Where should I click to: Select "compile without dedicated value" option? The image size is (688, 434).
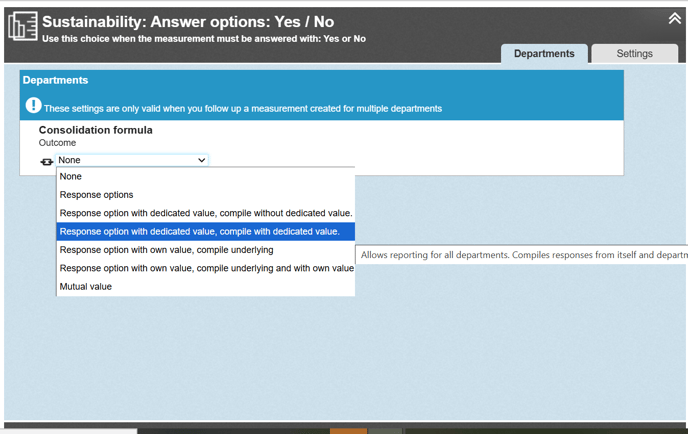click(206, 213)
